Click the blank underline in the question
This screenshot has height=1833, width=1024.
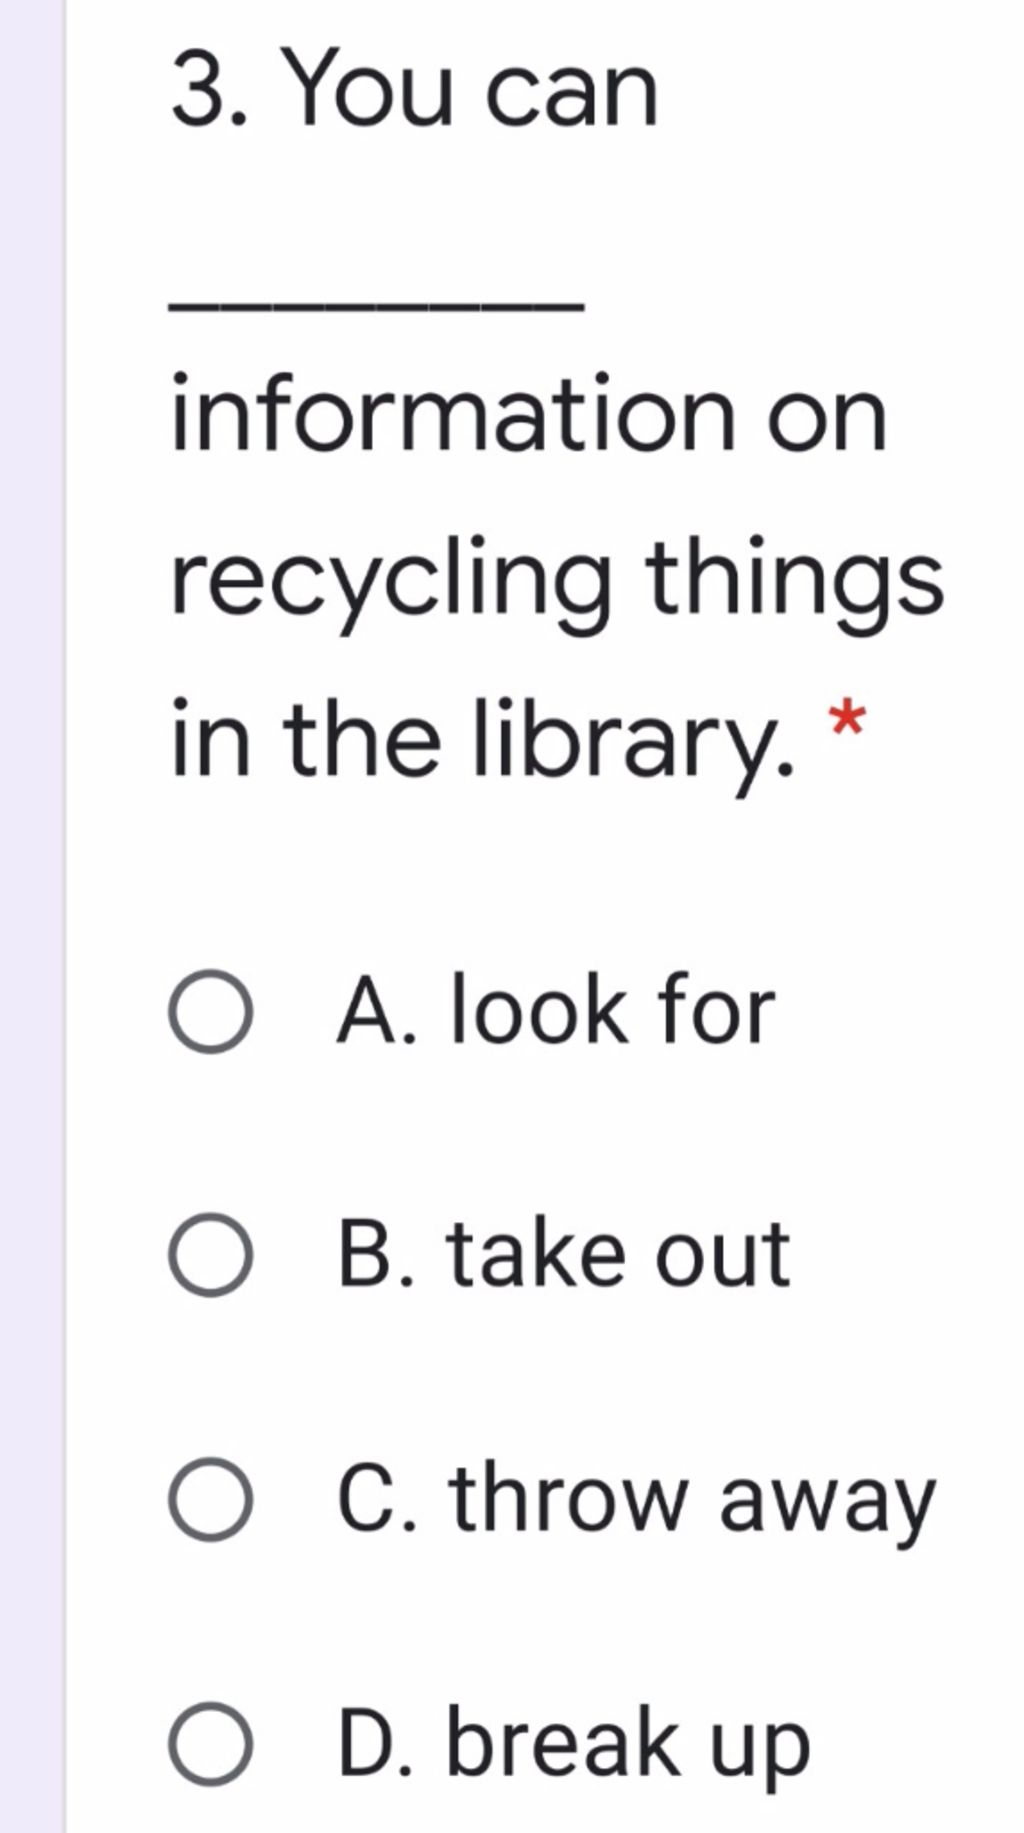tap(377, 306)
